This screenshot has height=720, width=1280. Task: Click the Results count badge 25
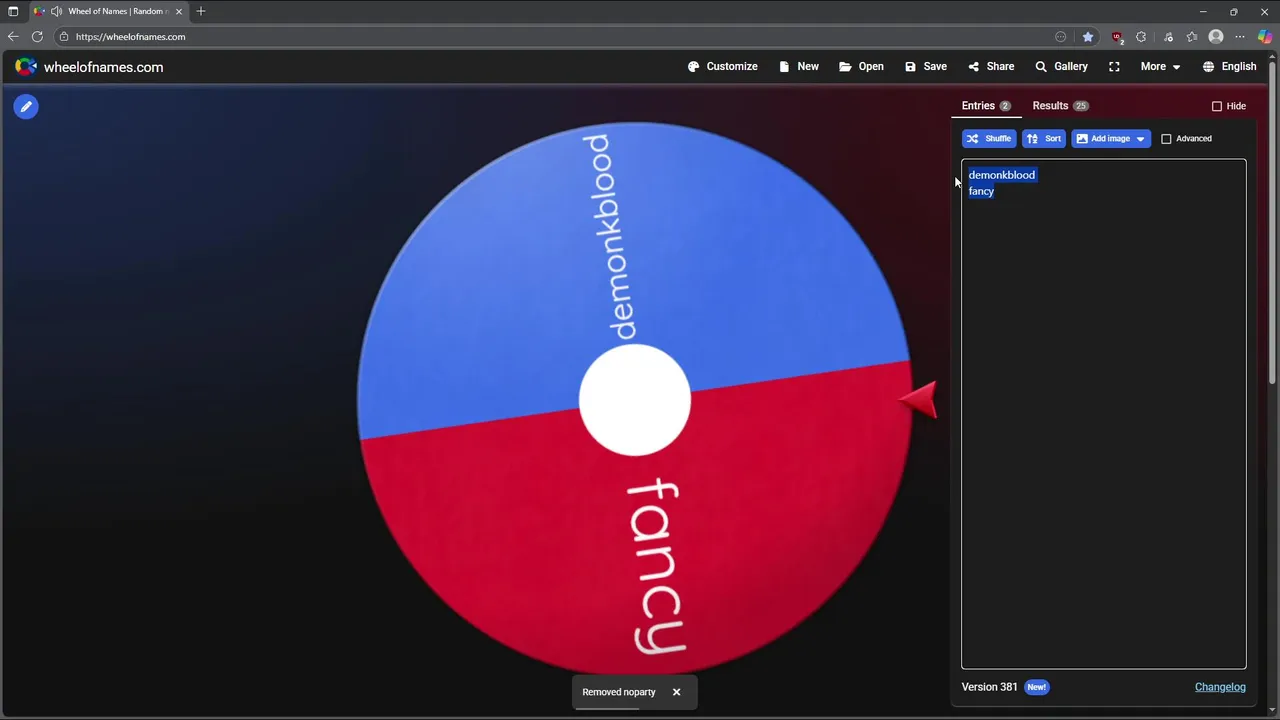pyautogui.click(x=1081, y=106)
